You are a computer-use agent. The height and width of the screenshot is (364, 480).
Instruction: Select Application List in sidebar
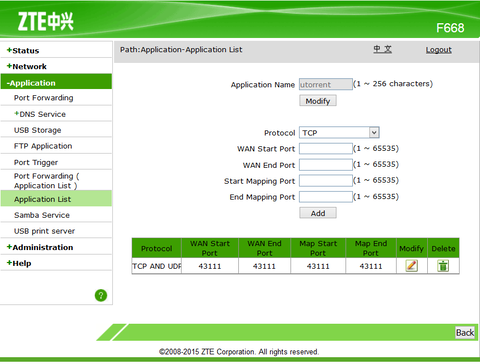click(x=56, y=199)
